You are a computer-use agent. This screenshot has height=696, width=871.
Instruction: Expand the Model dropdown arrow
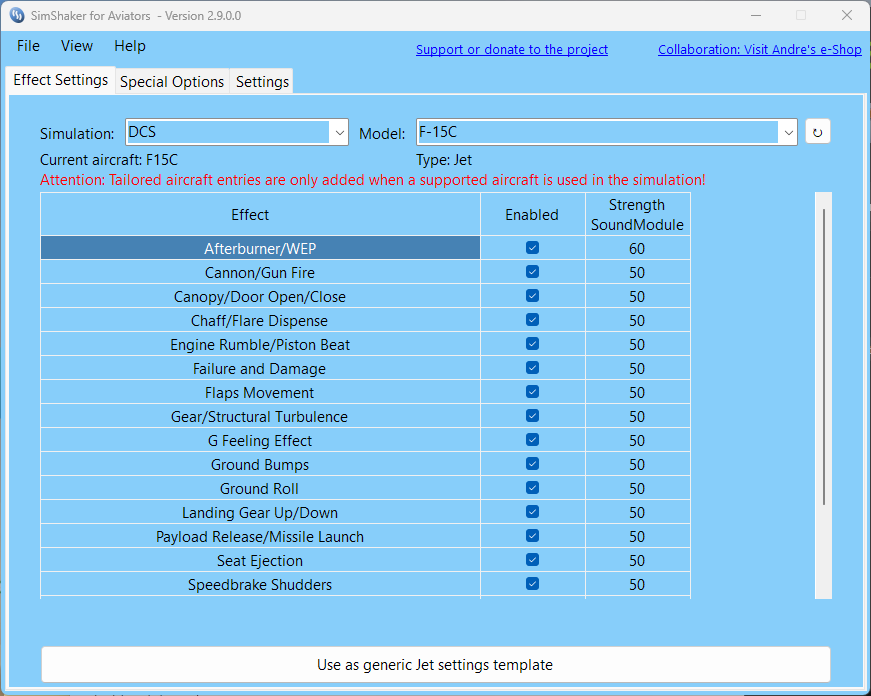(x=788, y=133)
